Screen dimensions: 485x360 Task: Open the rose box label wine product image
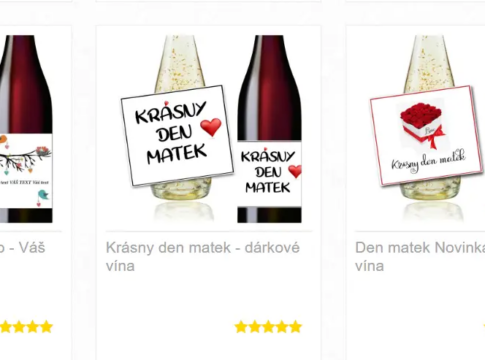pyautogui.click(x=428, y=128)
